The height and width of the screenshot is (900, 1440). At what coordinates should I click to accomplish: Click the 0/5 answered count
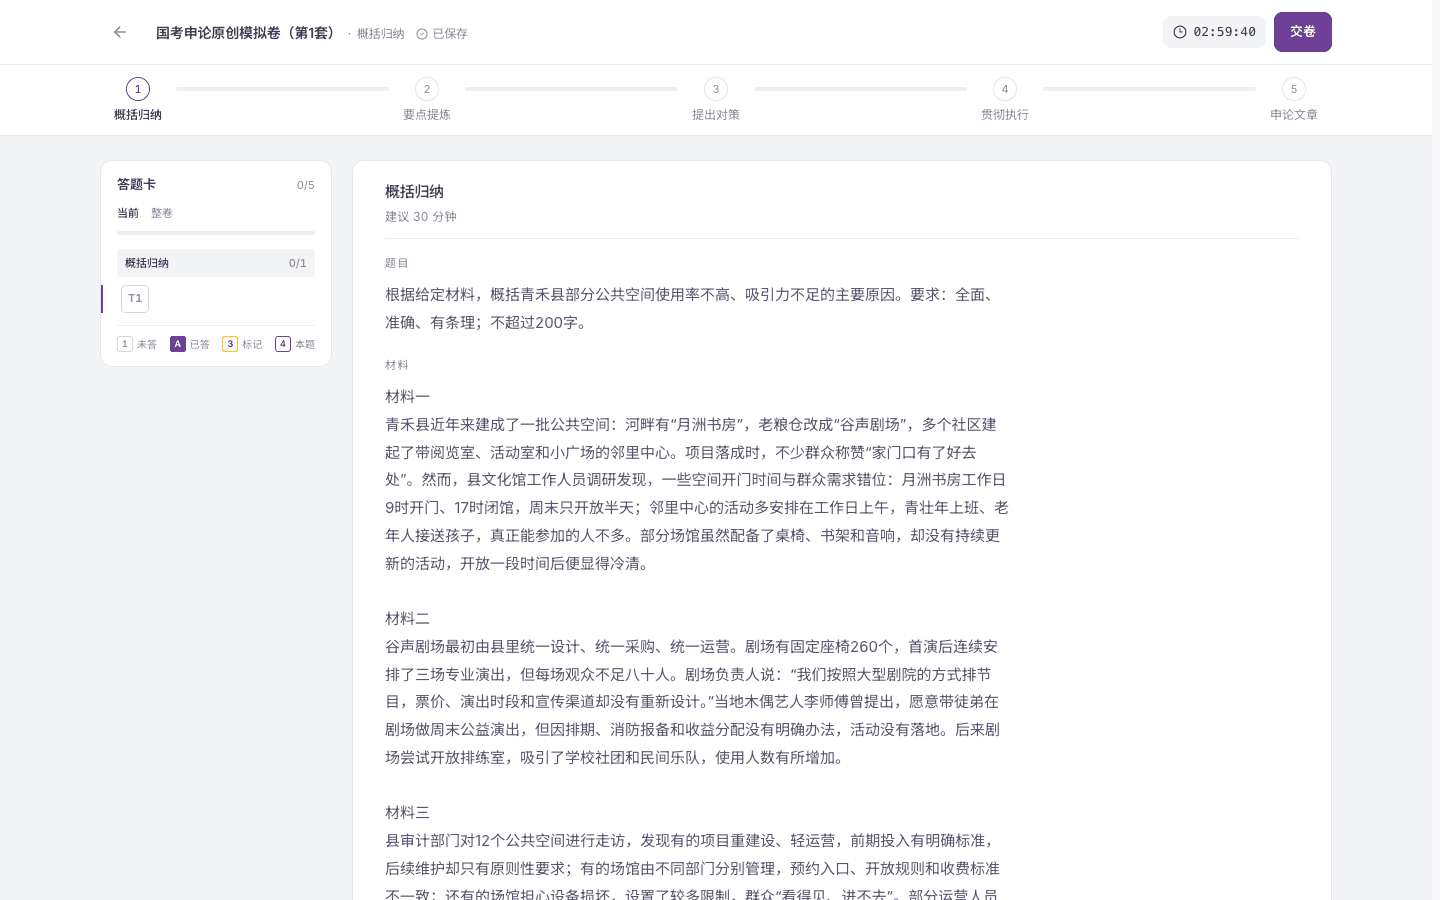[x=306, y=185]
